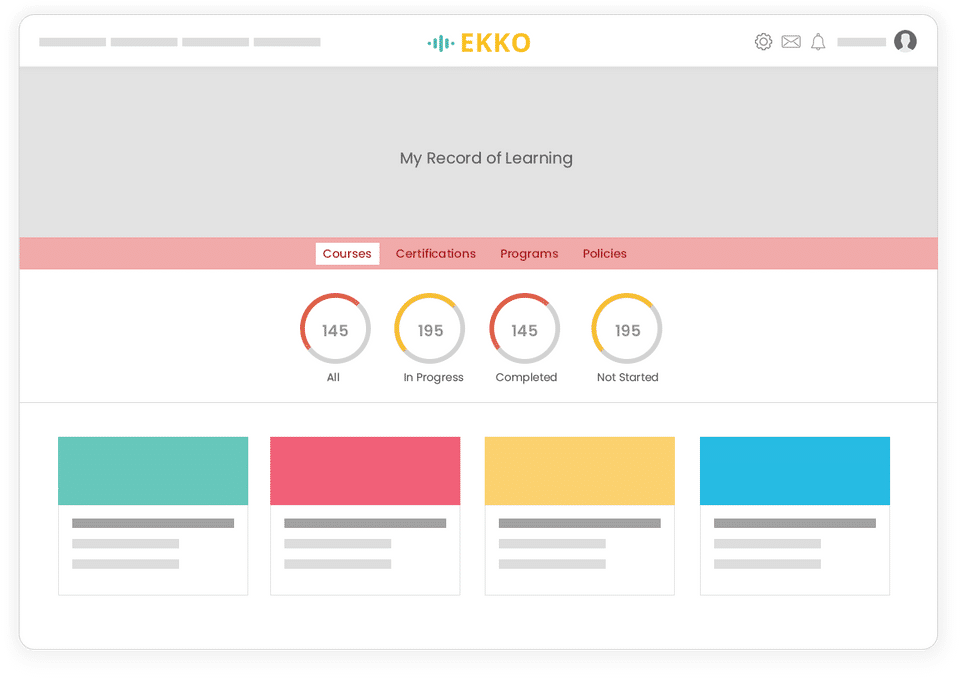Switch to the Certifications tab
Screen dimensions: 960x678
coord(435,254)
